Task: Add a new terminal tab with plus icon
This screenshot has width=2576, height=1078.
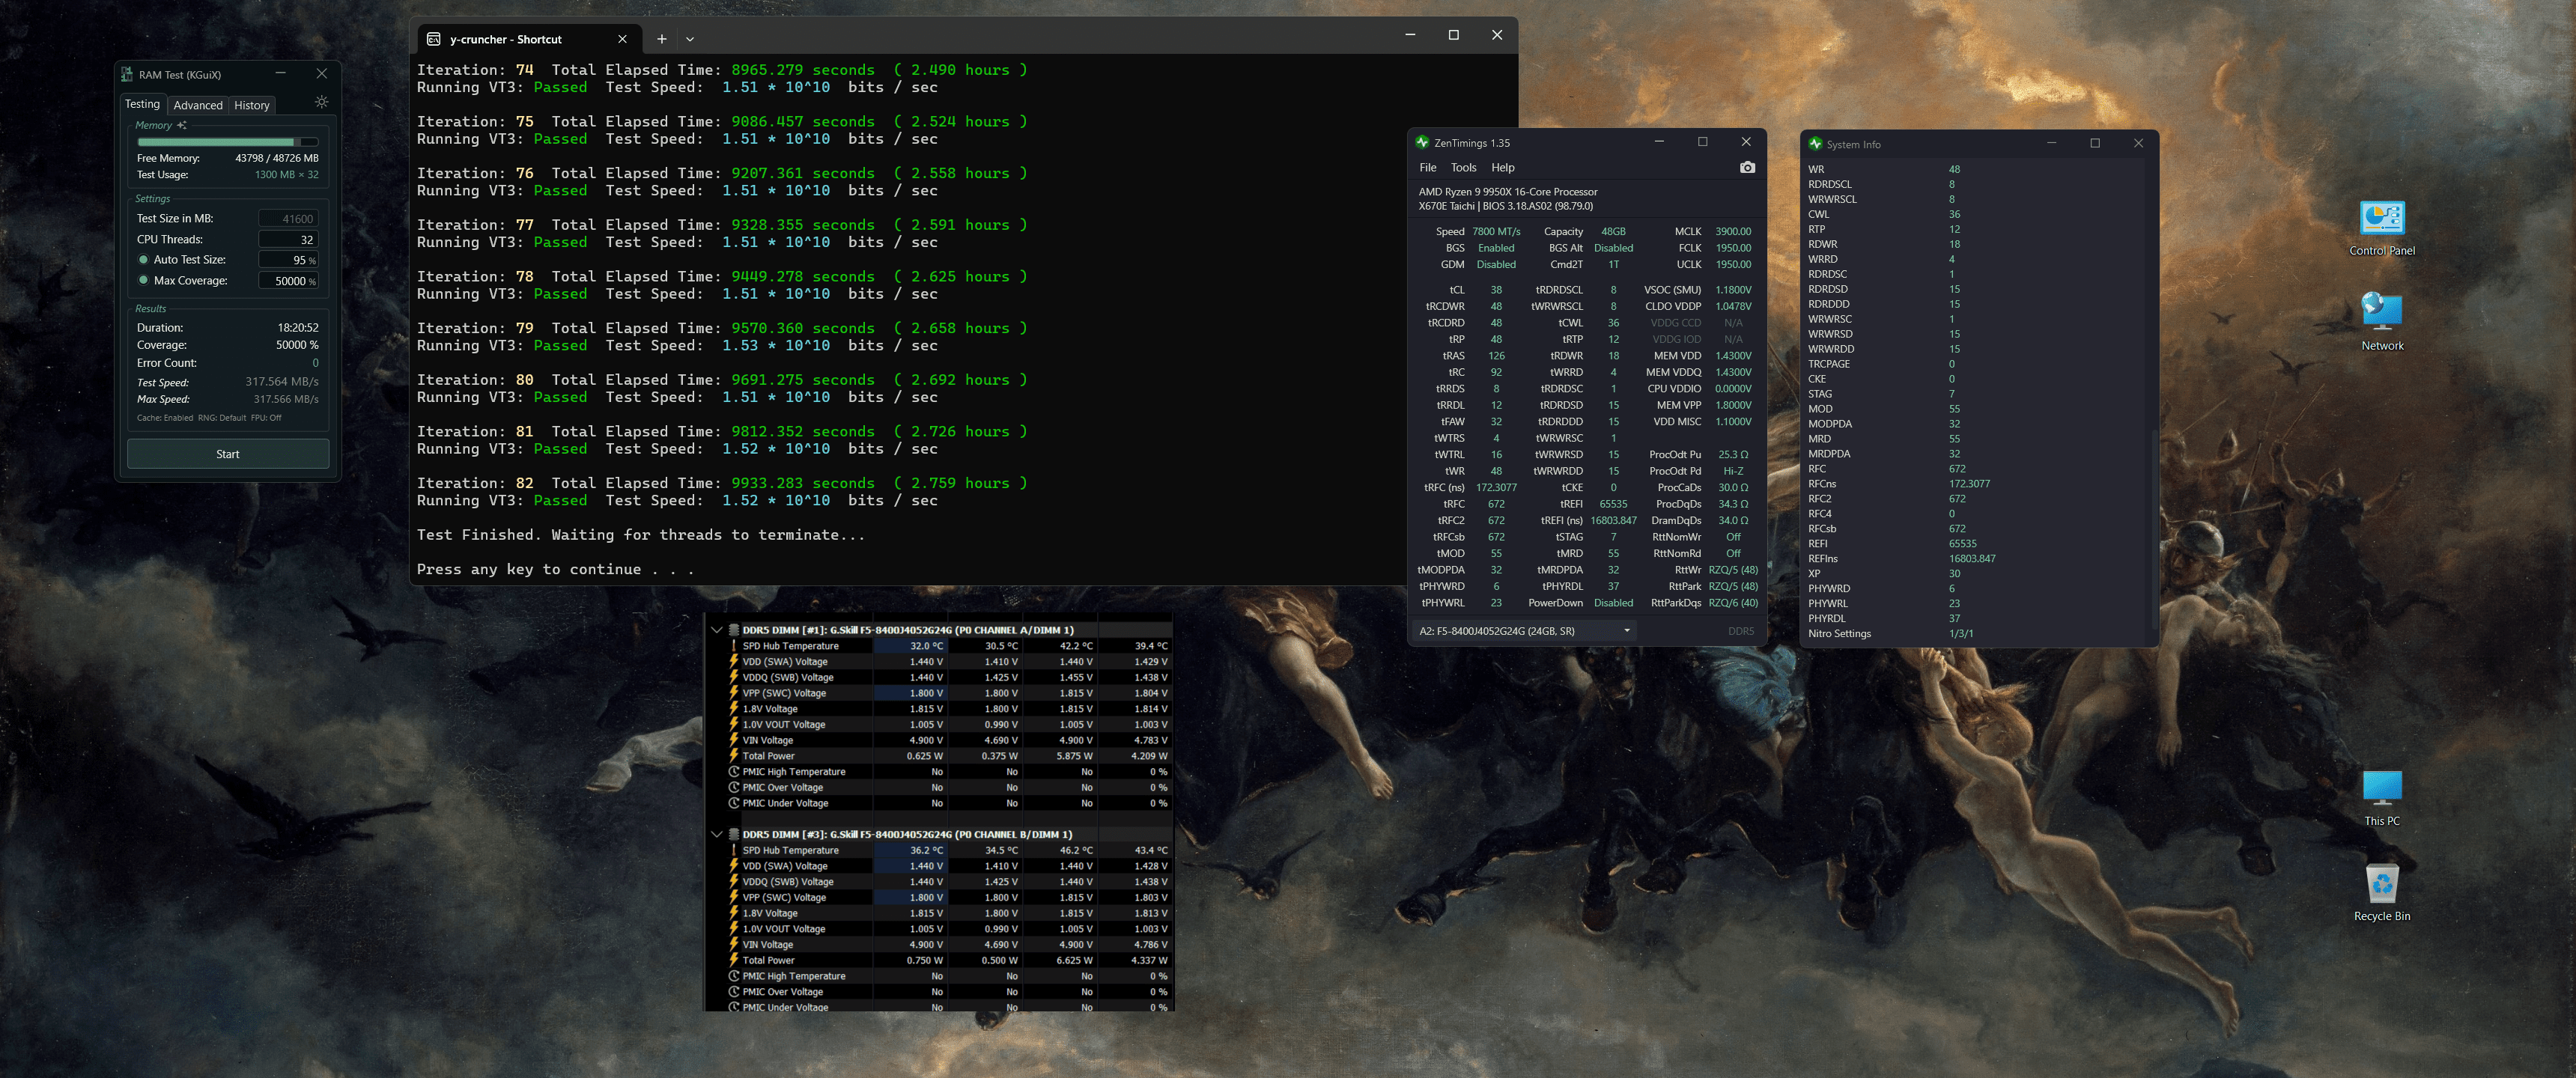Action: pyautogui.click(x=661, y=39)
